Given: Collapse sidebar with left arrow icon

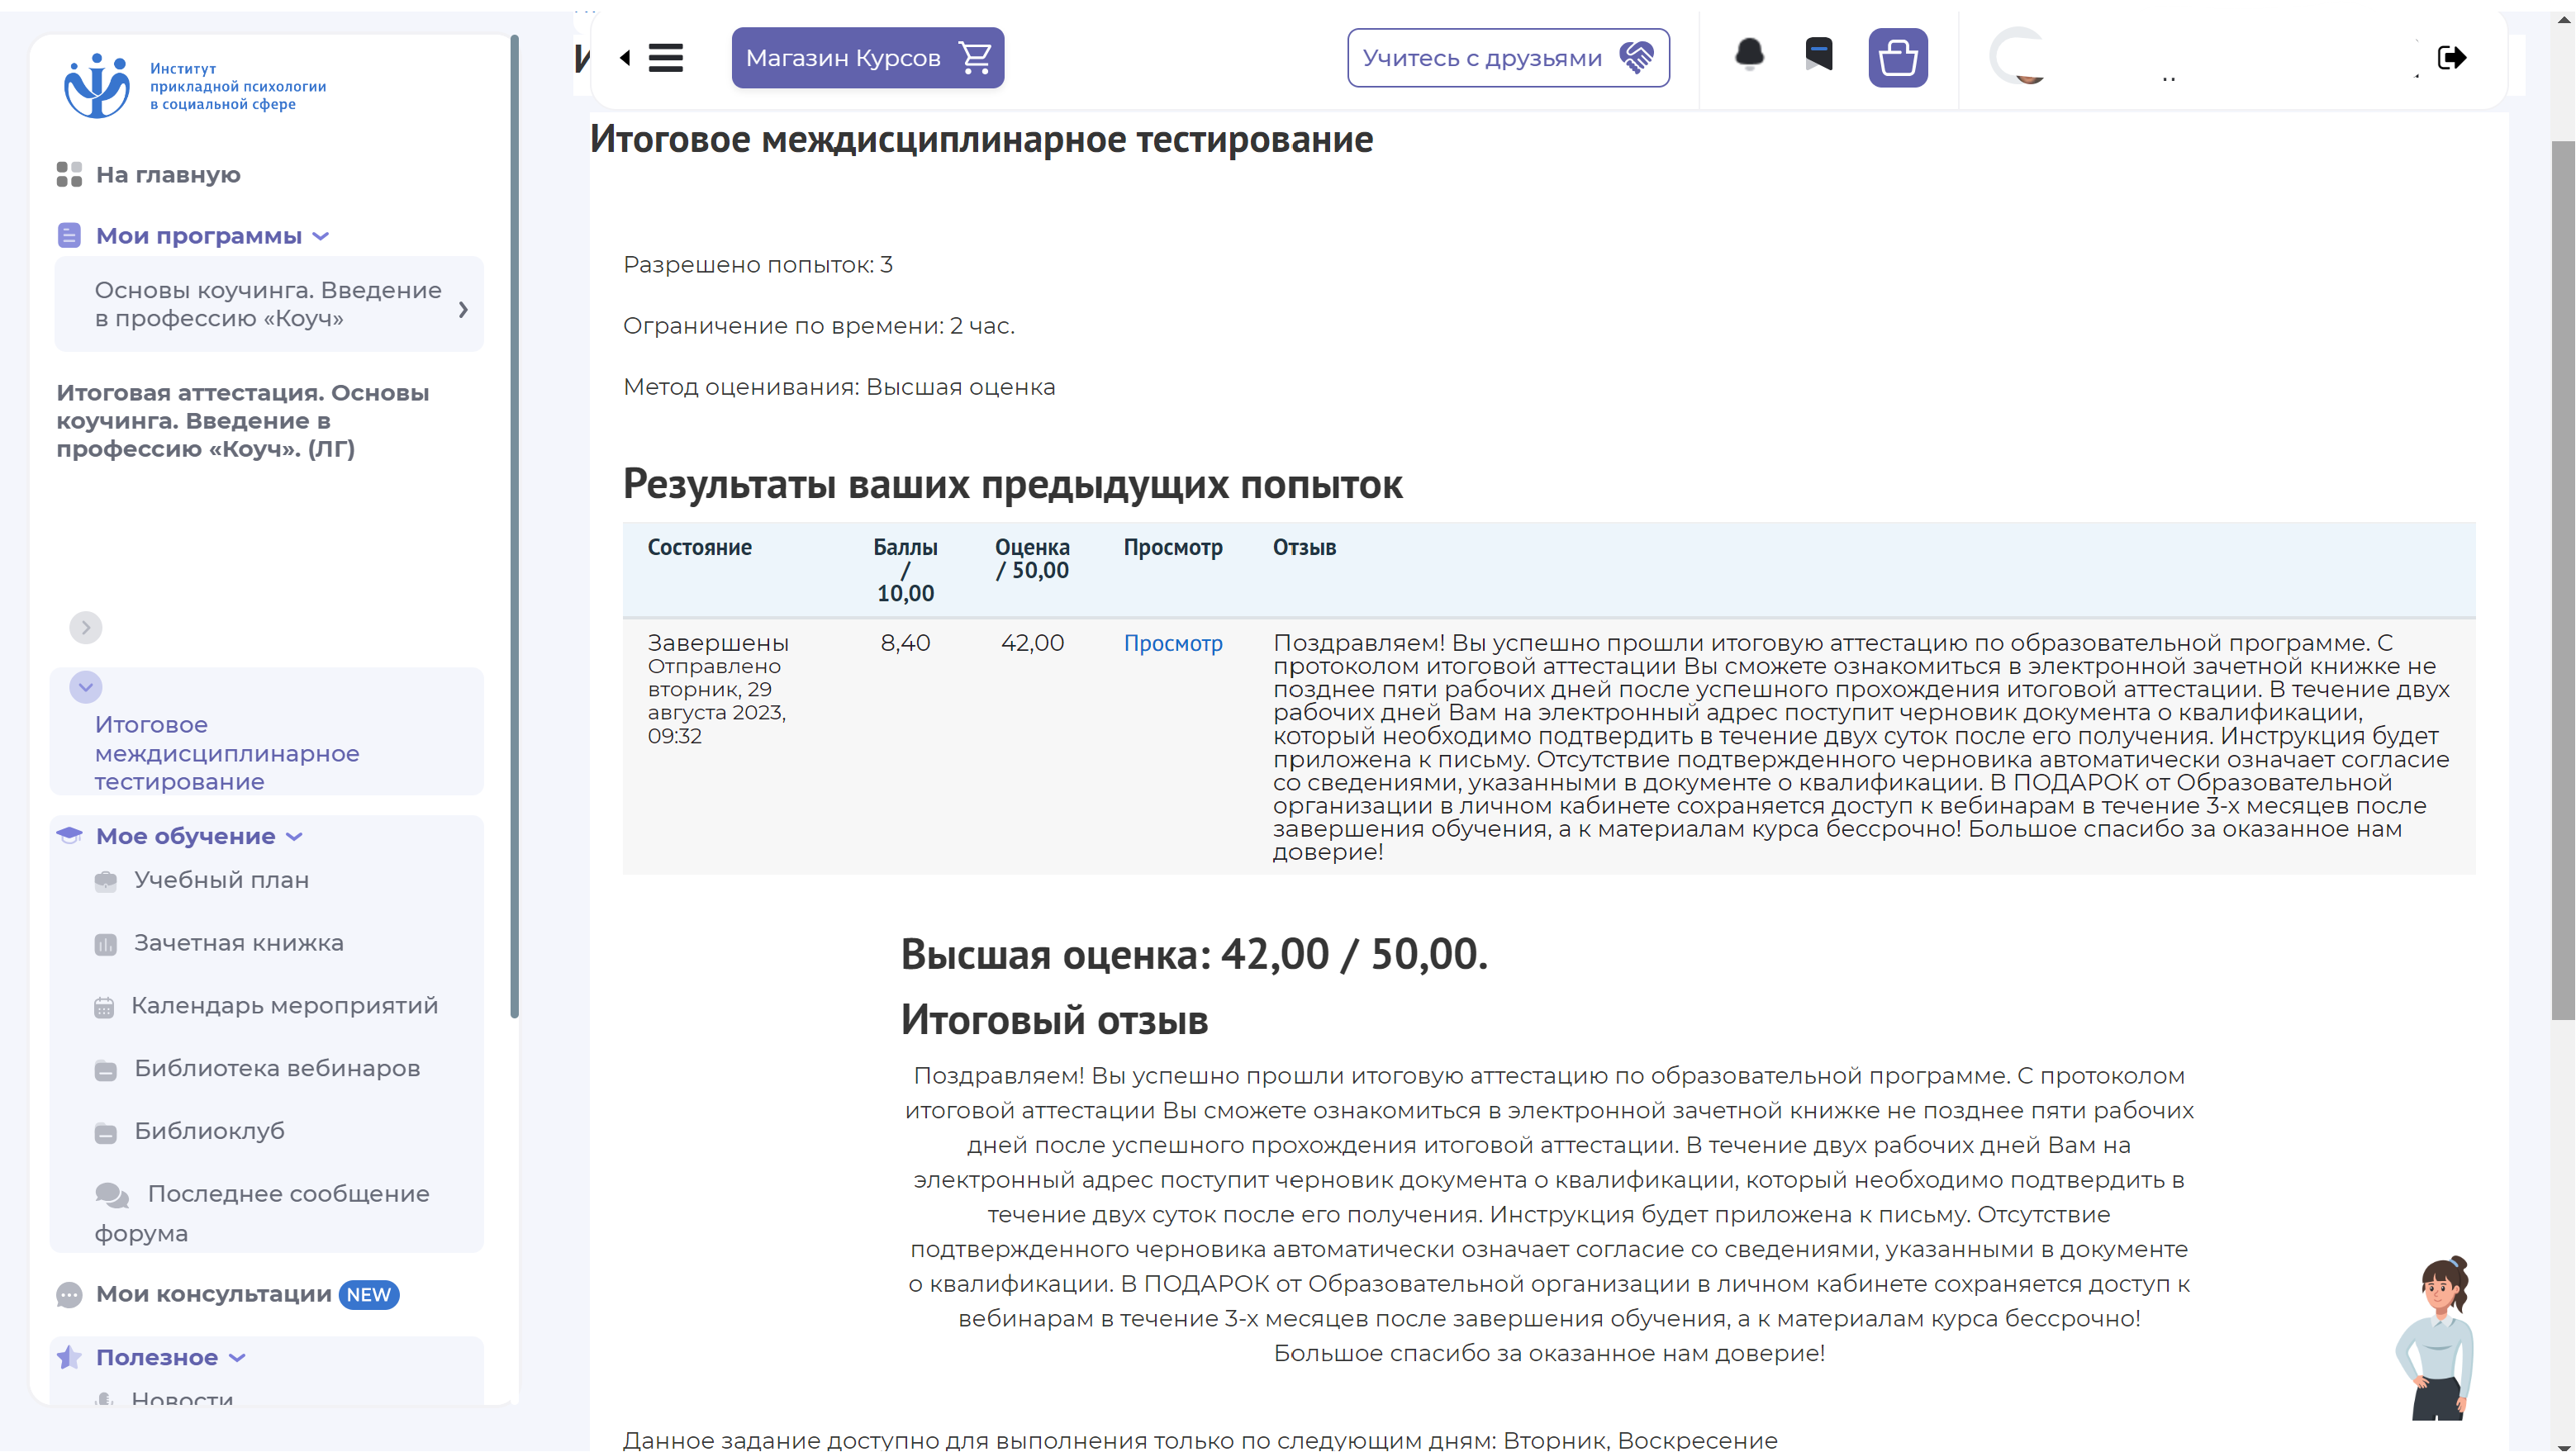Looking at the screenshot, I should click(625, 58).
